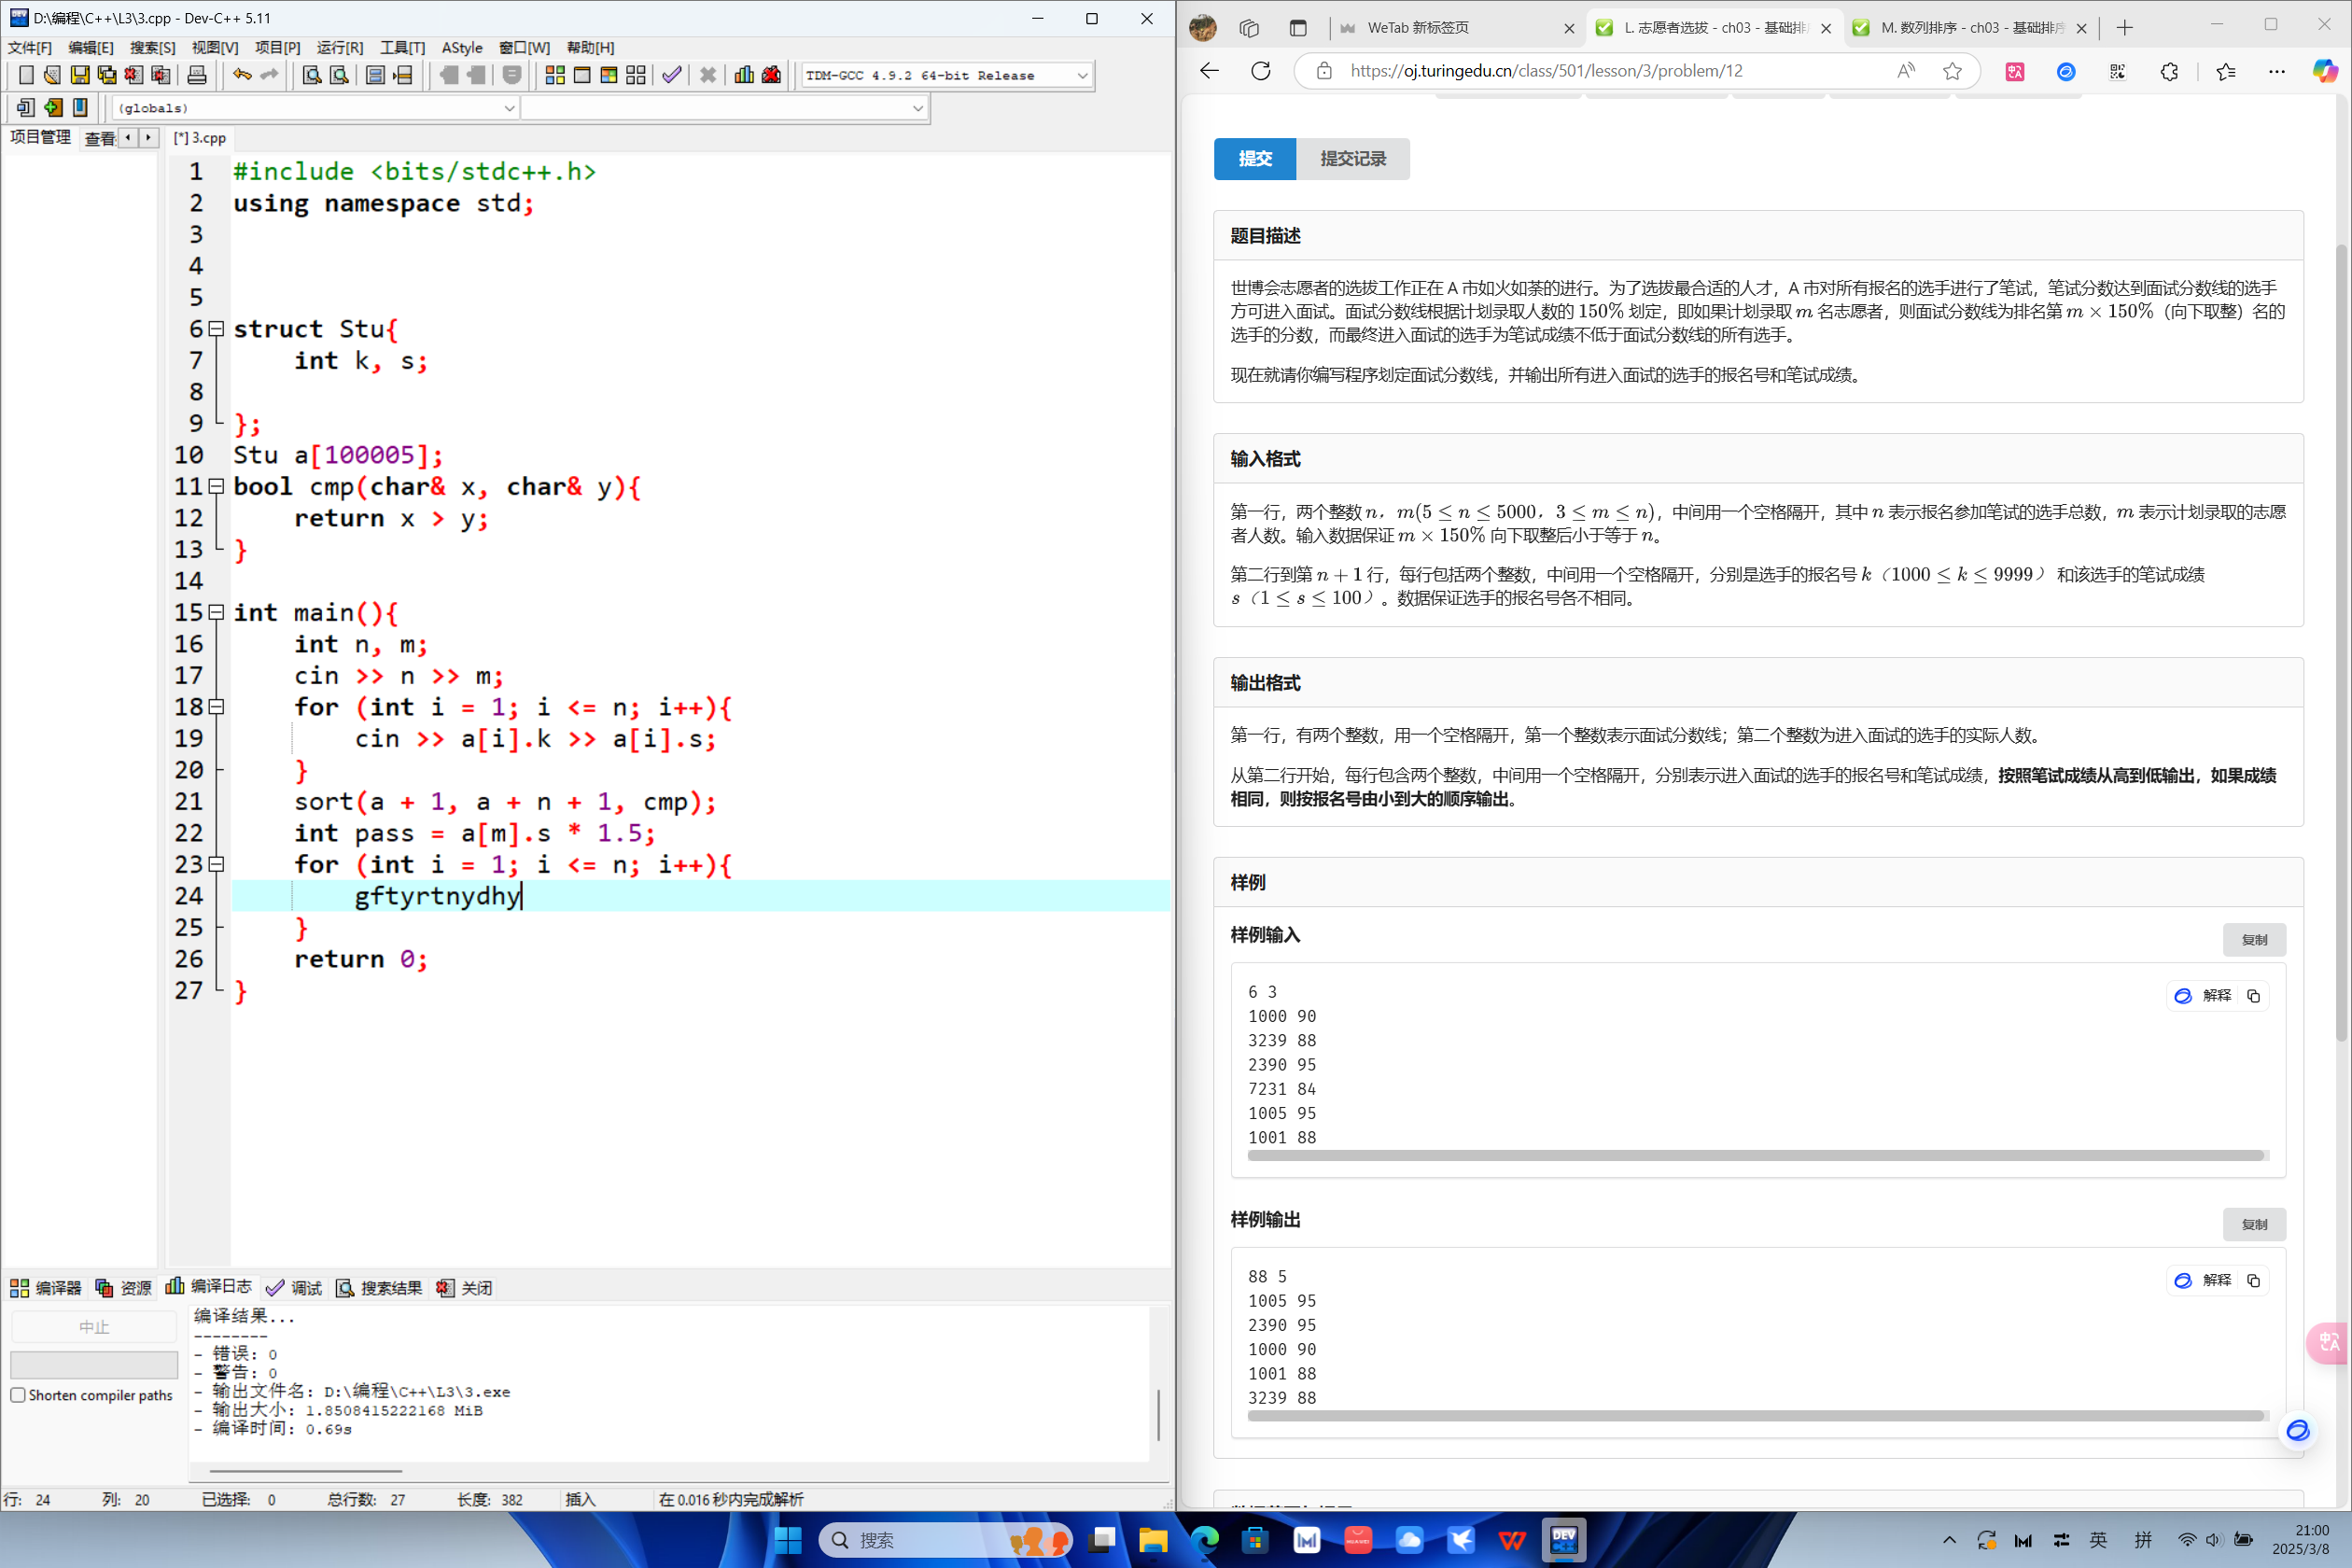The image size is (2352, 1568).
Task: Collapse the main function code fold
Action: [215, 613]
